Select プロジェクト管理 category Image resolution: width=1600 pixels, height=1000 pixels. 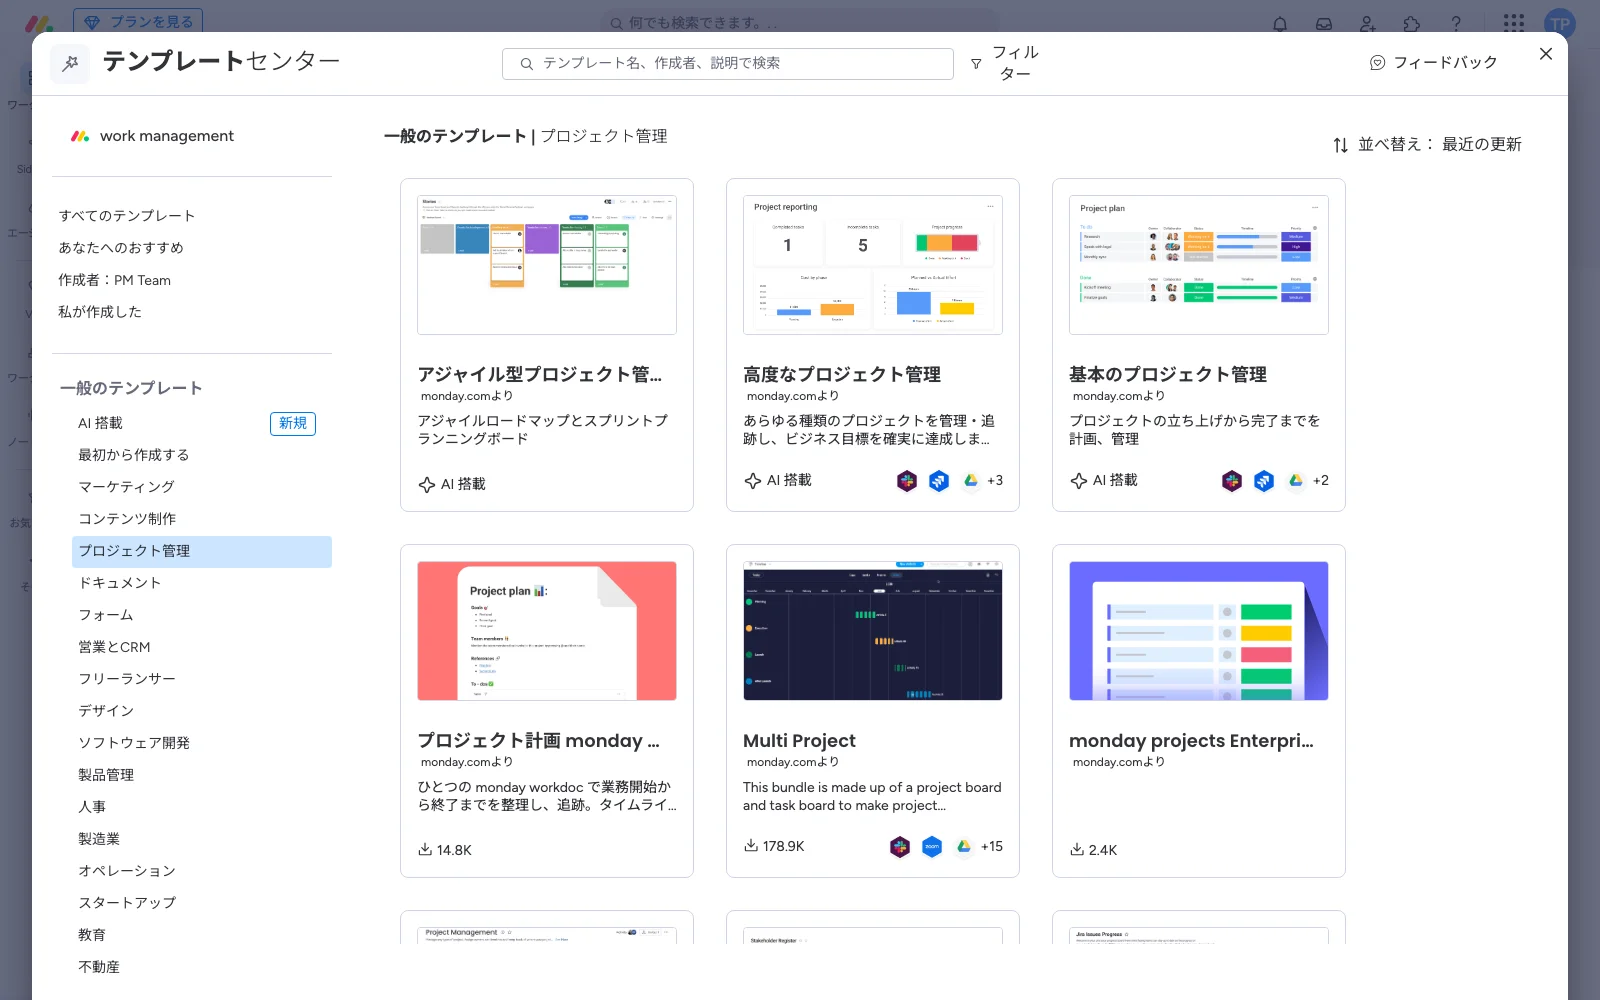(x=202, y=552)
